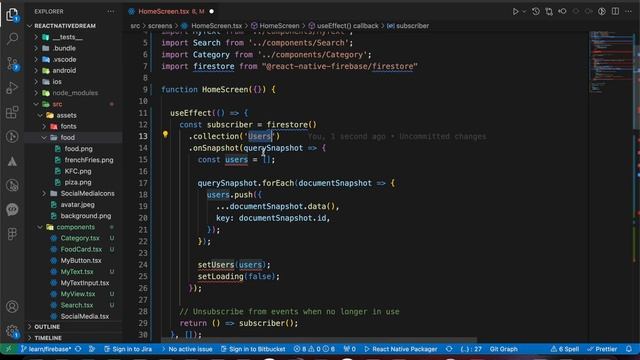This screenshot has height=360, width=640.
Task: Open file history timeline icon in editor toolbar
Action: pos(536,11)
